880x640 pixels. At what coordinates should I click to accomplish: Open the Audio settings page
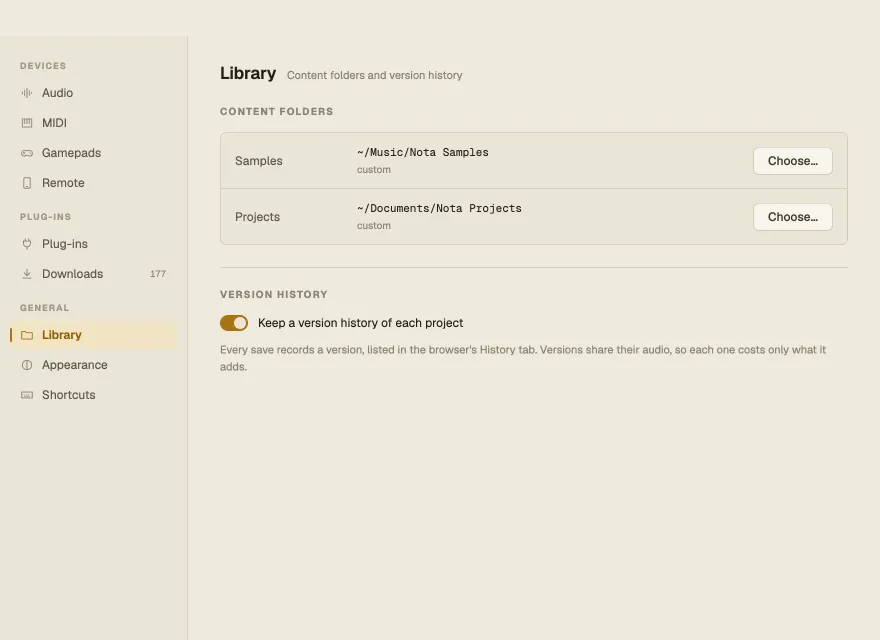point(93,93)
